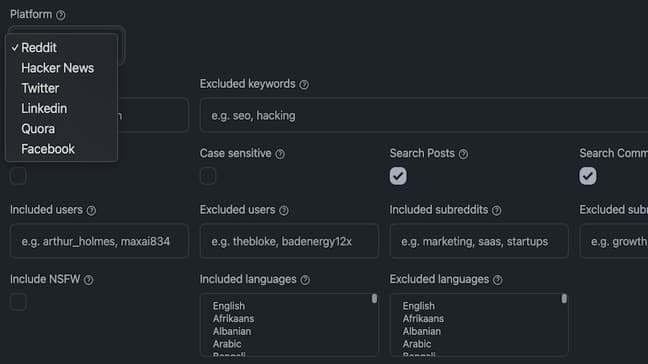This screenshot has width=648, height=364.
Task: Click help icon beside Include NSFW
Action: pos(88,280)
